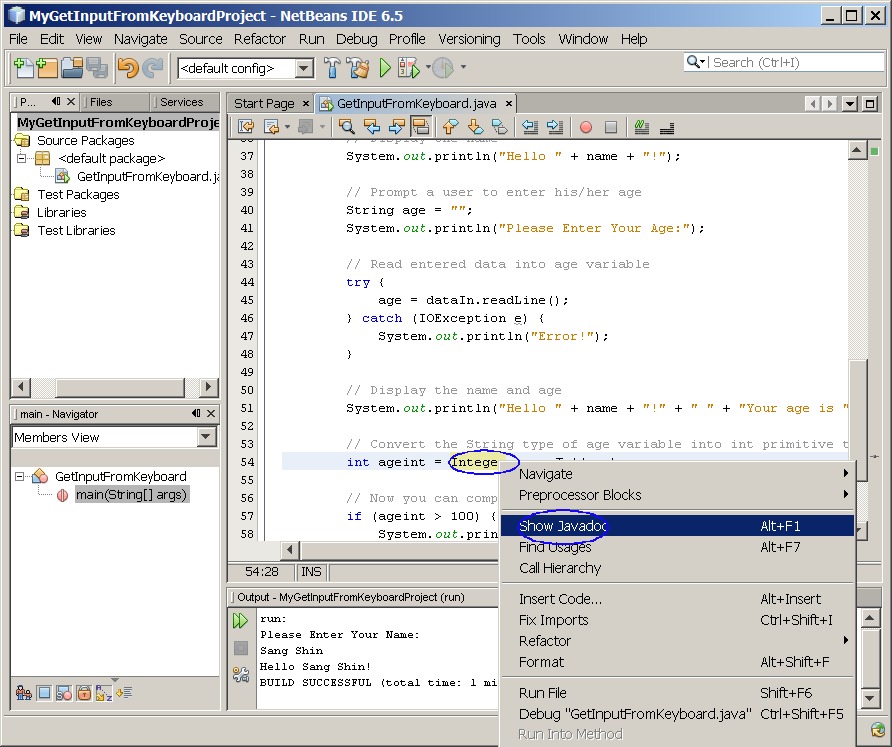The height and width of the screenshot is (747, 892).
Task: Select GetInputFromKeyboard.java in Projects tree
Action: [147, 176]
